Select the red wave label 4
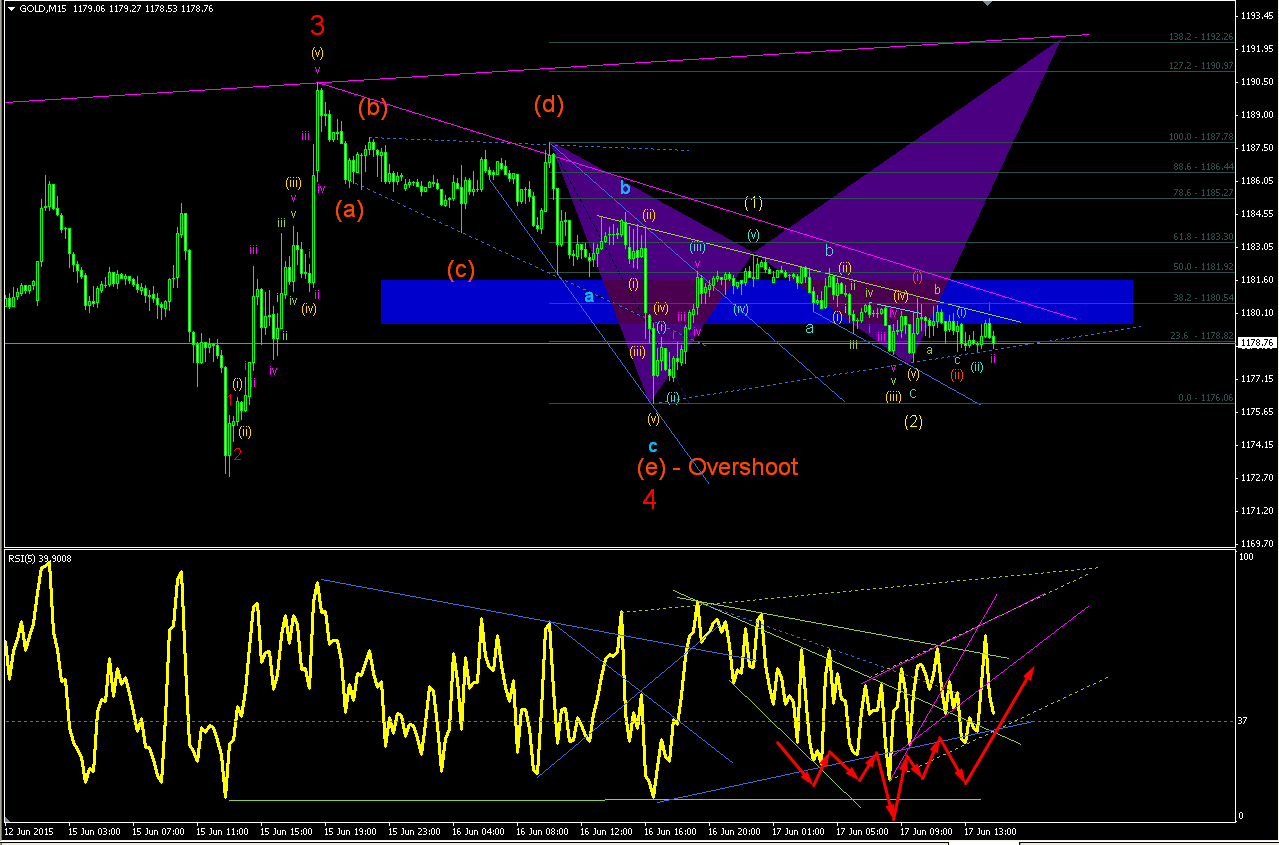Screen dimensions: 1279x845 coord(649,499)
